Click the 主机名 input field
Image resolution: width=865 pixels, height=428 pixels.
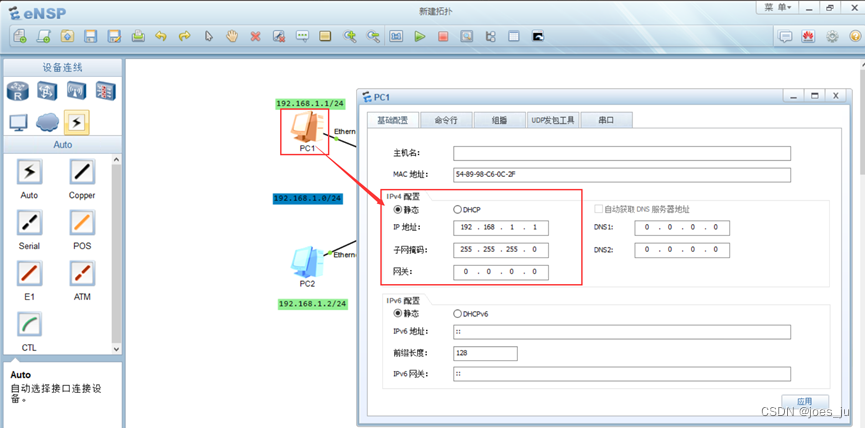coord(622,153)
